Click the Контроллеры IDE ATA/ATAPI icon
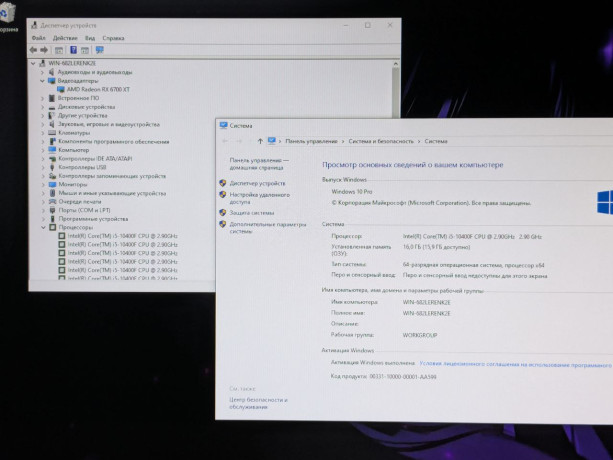Screen dimensions: 613x460 point(52,159)
